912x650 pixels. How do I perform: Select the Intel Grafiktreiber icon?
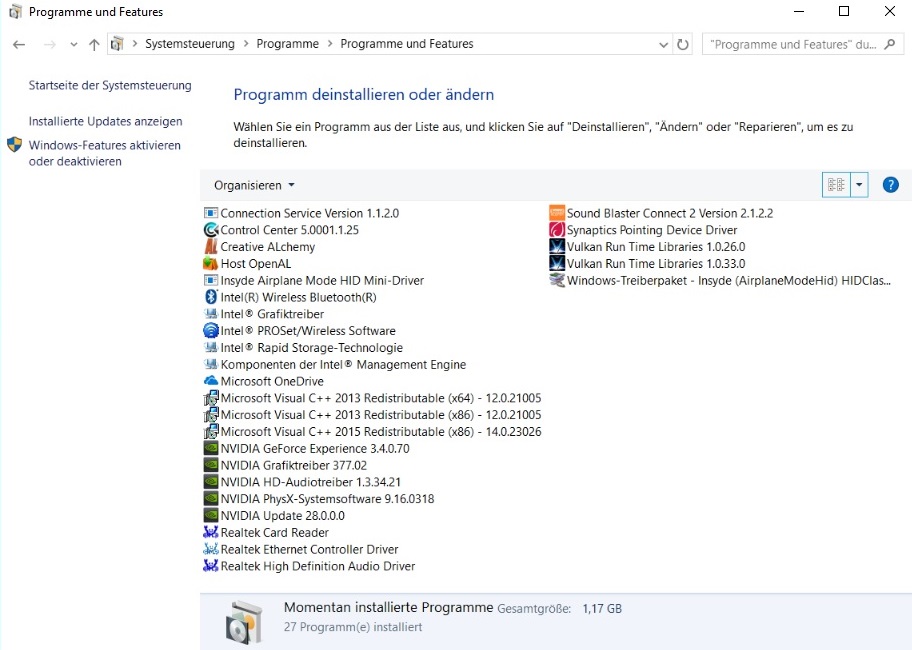[x=211, y=314]
